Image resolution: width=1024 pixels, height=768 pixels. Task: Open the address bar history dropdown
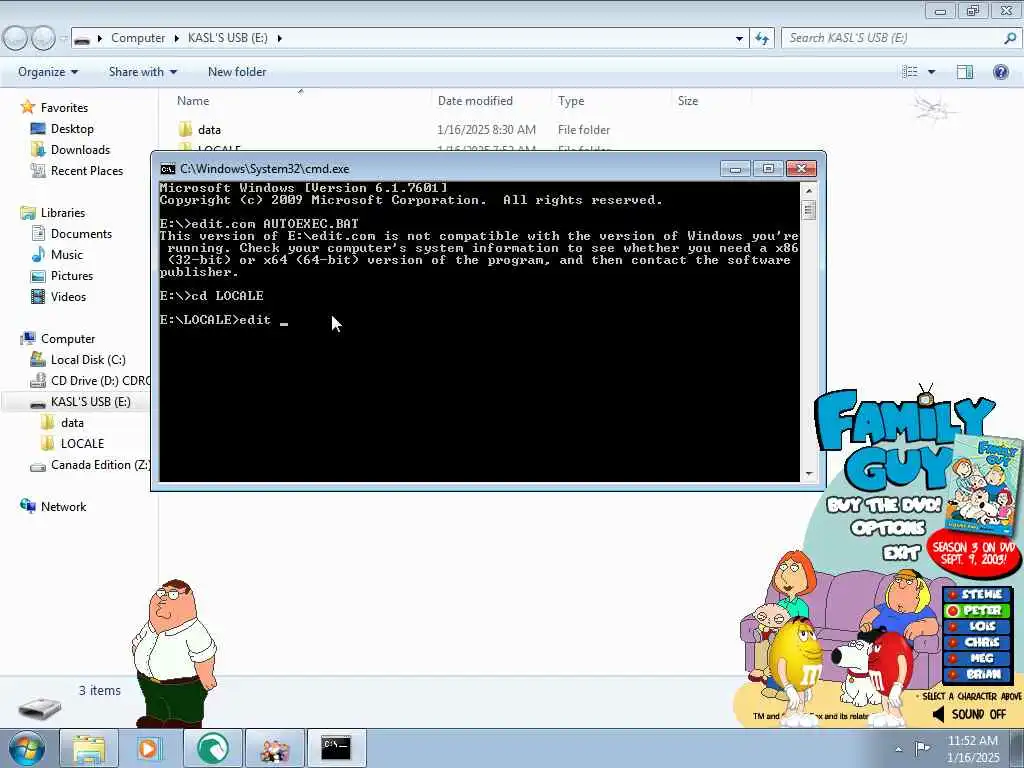(x=739, y=39)
